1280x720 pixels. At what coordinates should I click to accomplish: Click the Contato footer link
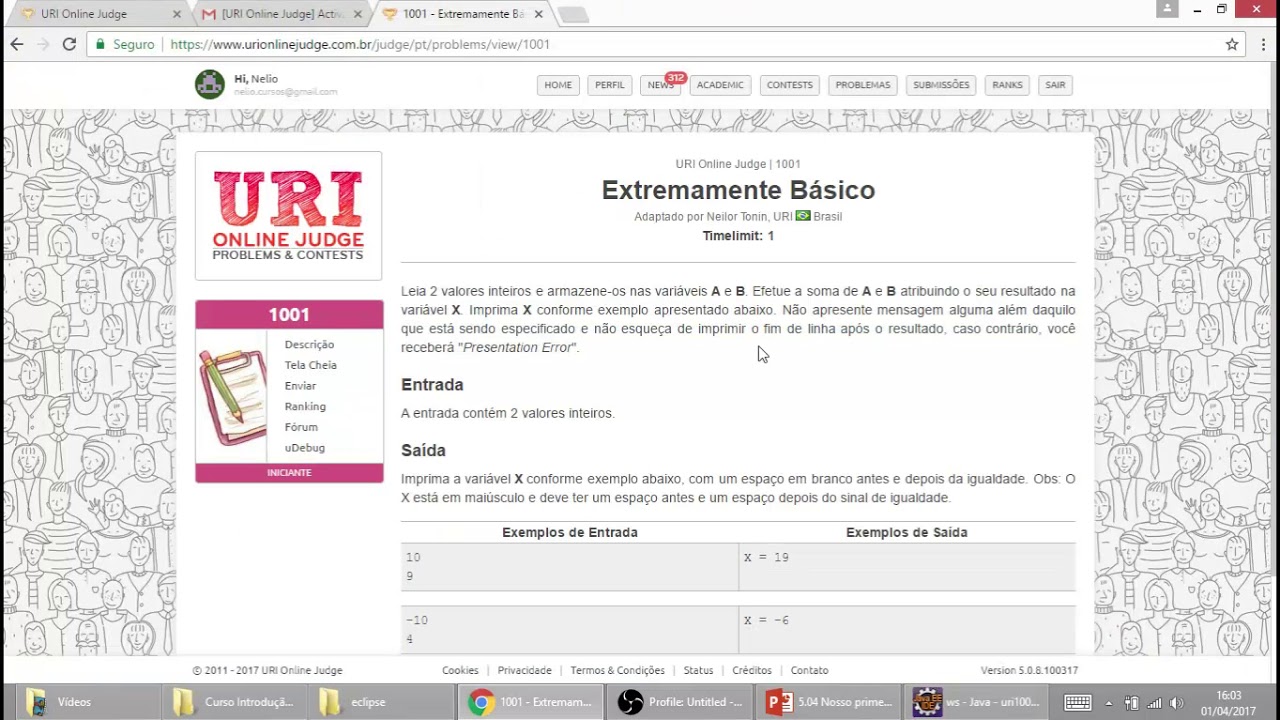809,671
